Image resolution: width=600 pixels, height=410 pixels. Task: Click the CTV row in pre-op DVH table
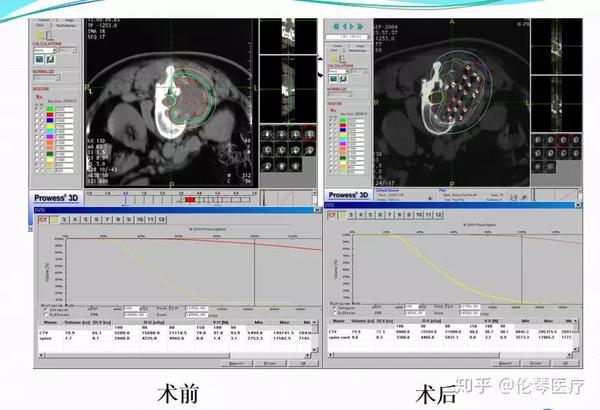pos(176,333)
